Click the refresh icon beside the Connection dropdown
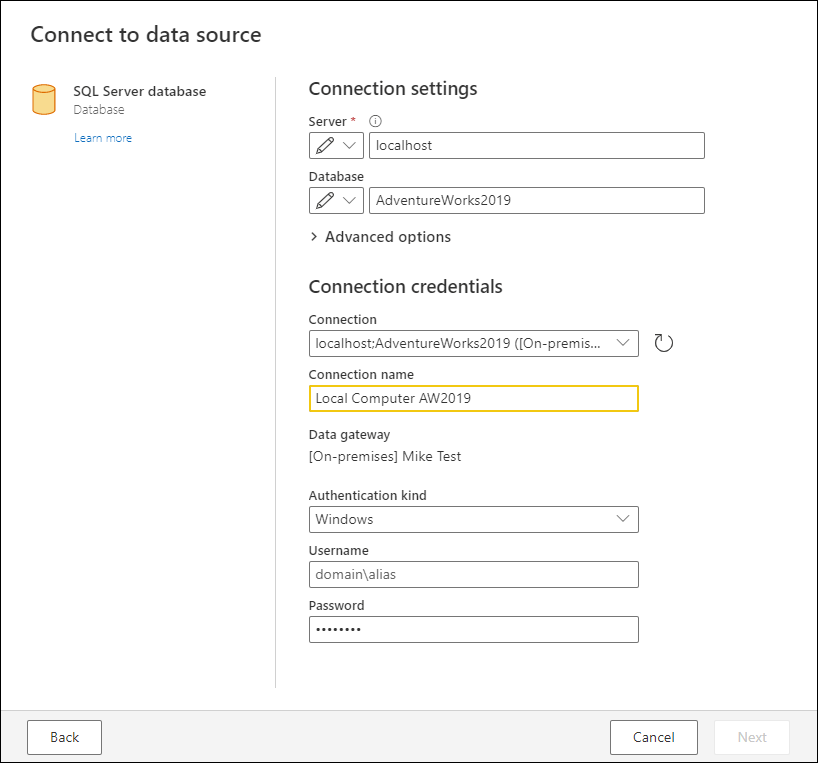 663,342
